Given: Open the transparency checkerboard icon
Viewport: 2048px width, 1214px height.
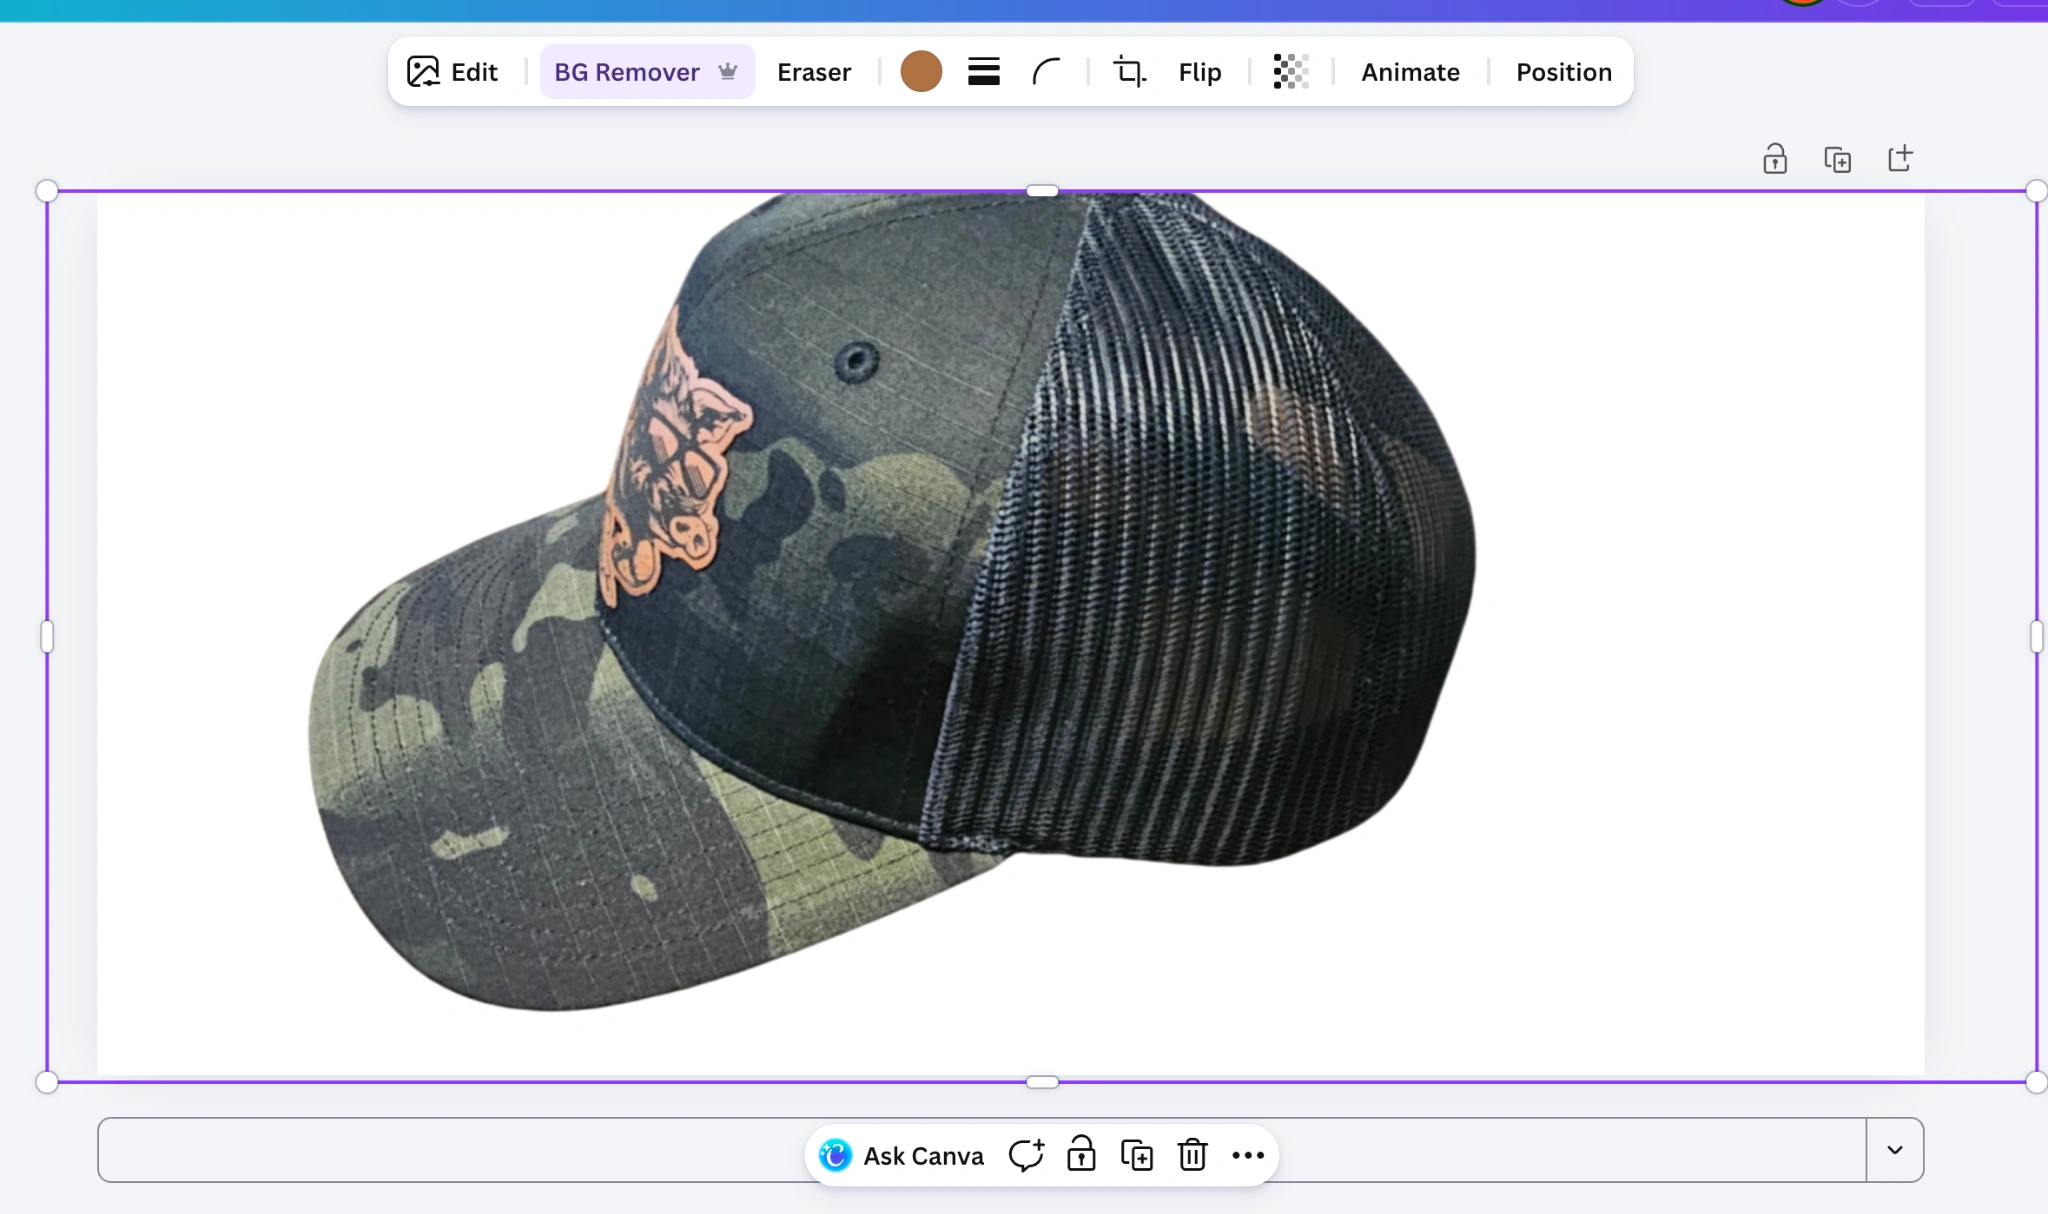Looking at the screenshot, I should 1290,72.
